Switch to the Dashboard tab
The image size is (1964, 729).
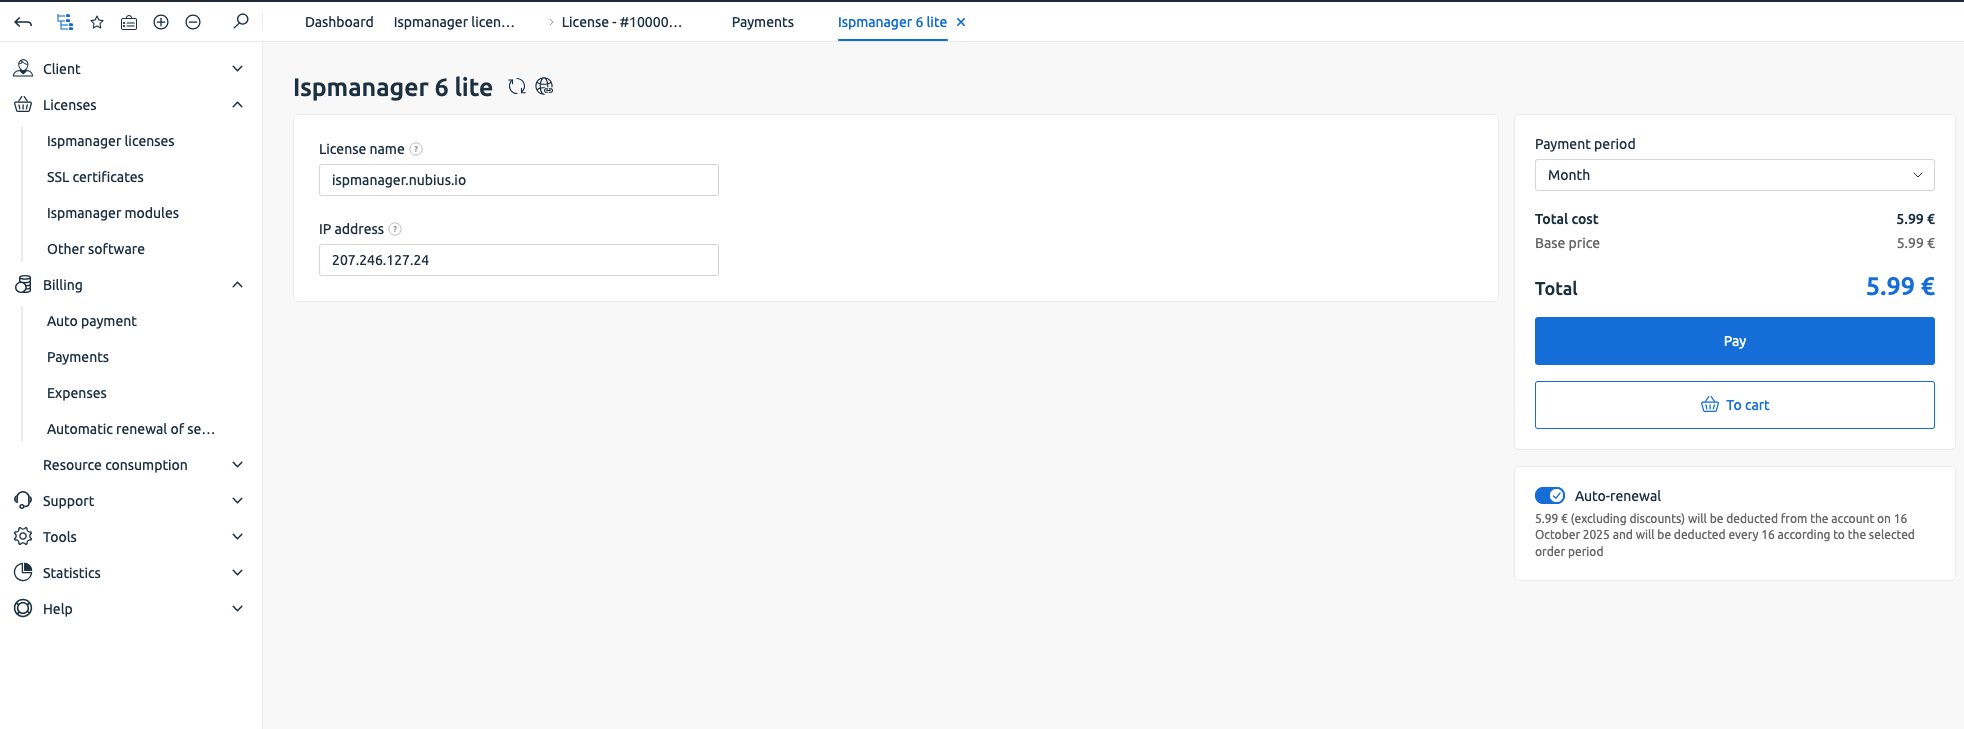(x=339, y=22)
